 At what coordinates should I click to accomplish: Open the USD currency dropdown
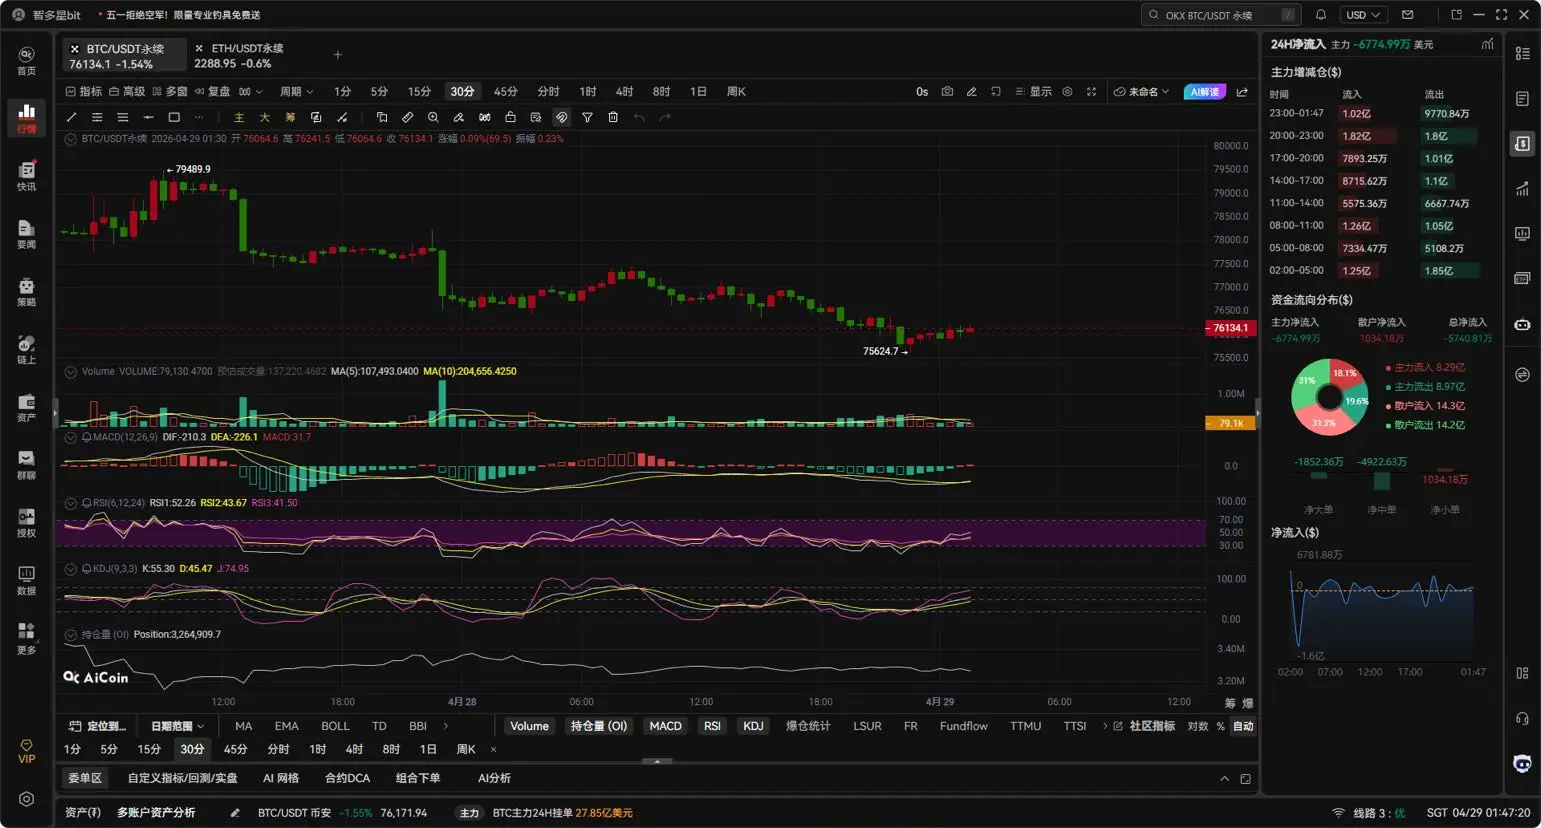pos(1362,15)
